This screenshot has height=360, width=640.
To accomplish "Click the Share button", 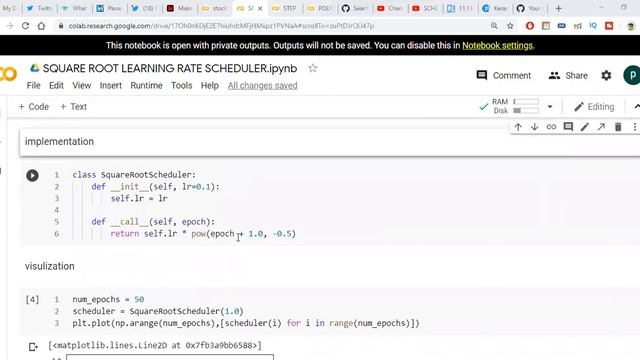I will pos(568,76).
